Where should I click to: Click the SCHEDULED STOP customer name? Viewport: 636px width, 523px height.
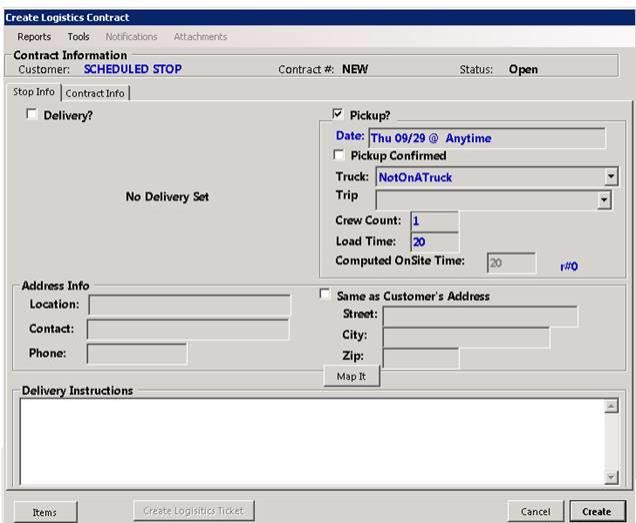coord(133,69)
